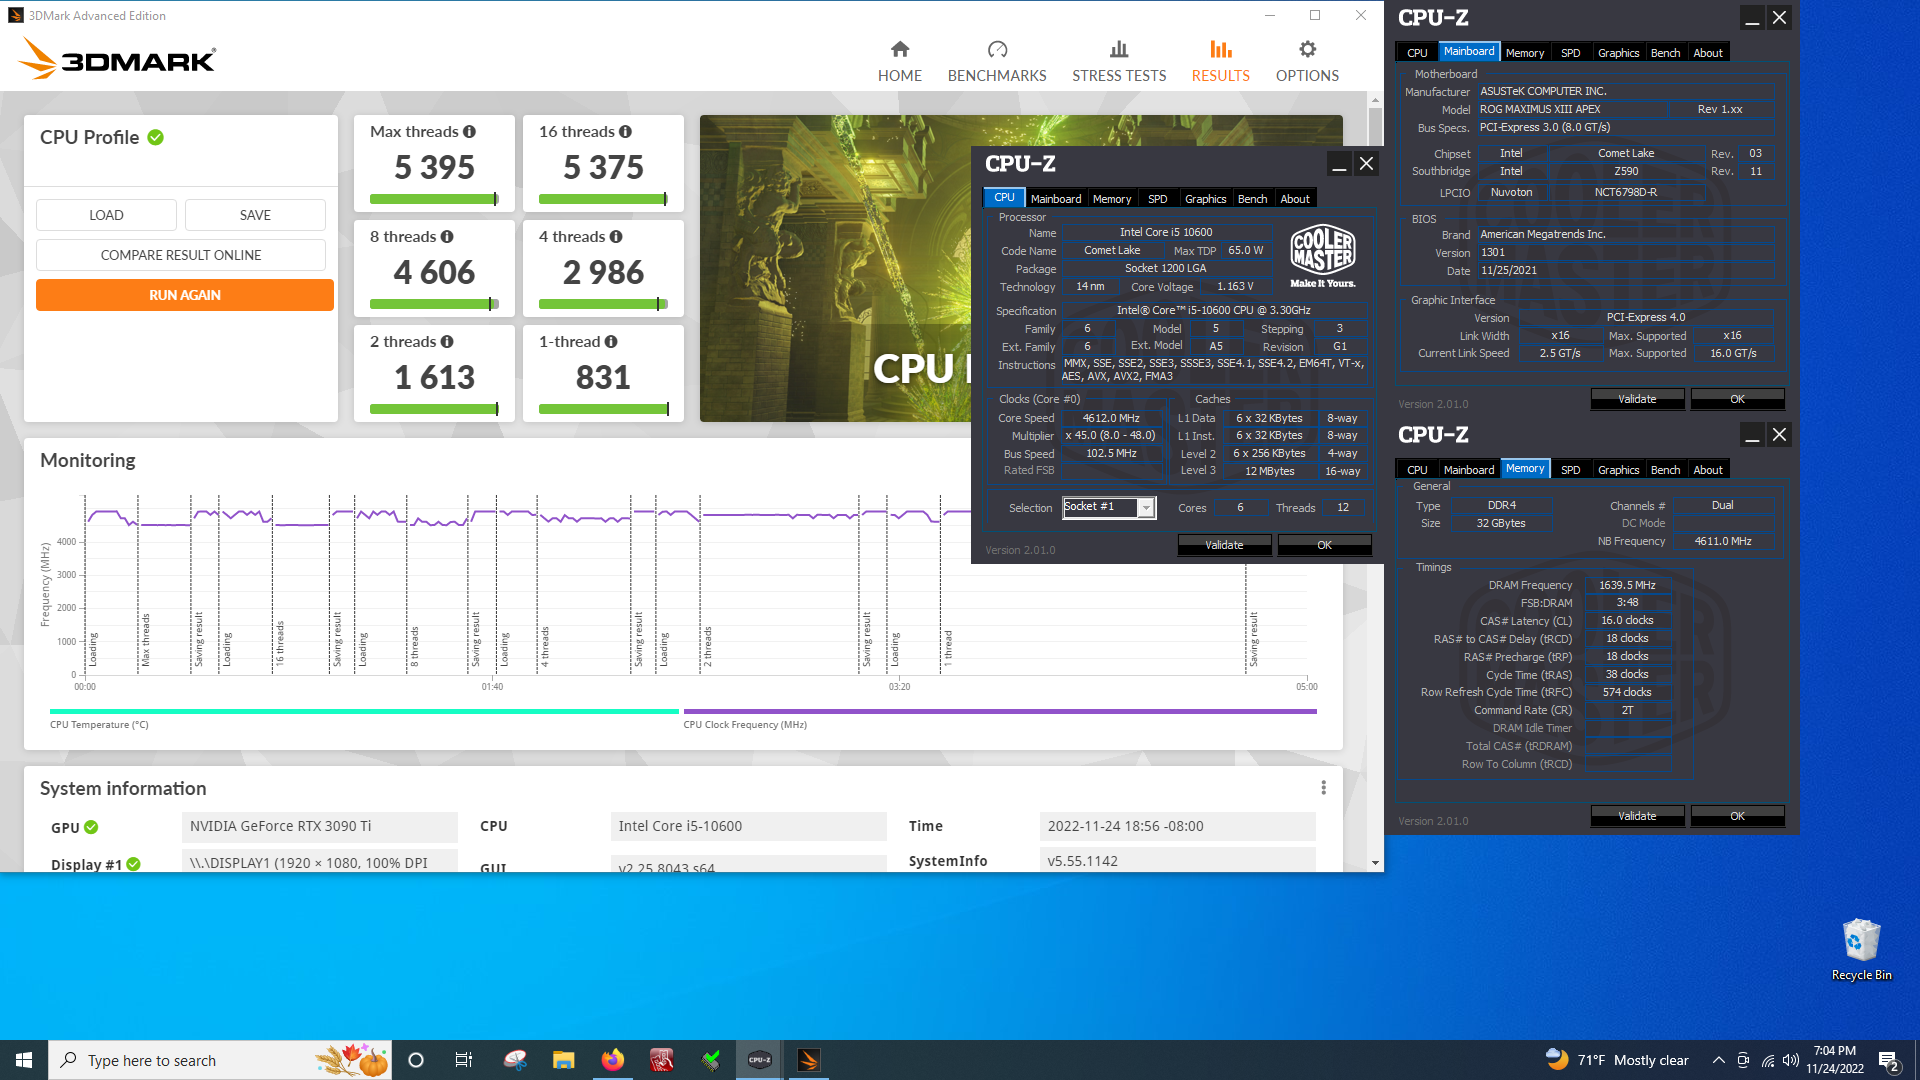1920x1080 pixels.
Task: Open the volume icon in system tray
Action: (1791, 1060)
